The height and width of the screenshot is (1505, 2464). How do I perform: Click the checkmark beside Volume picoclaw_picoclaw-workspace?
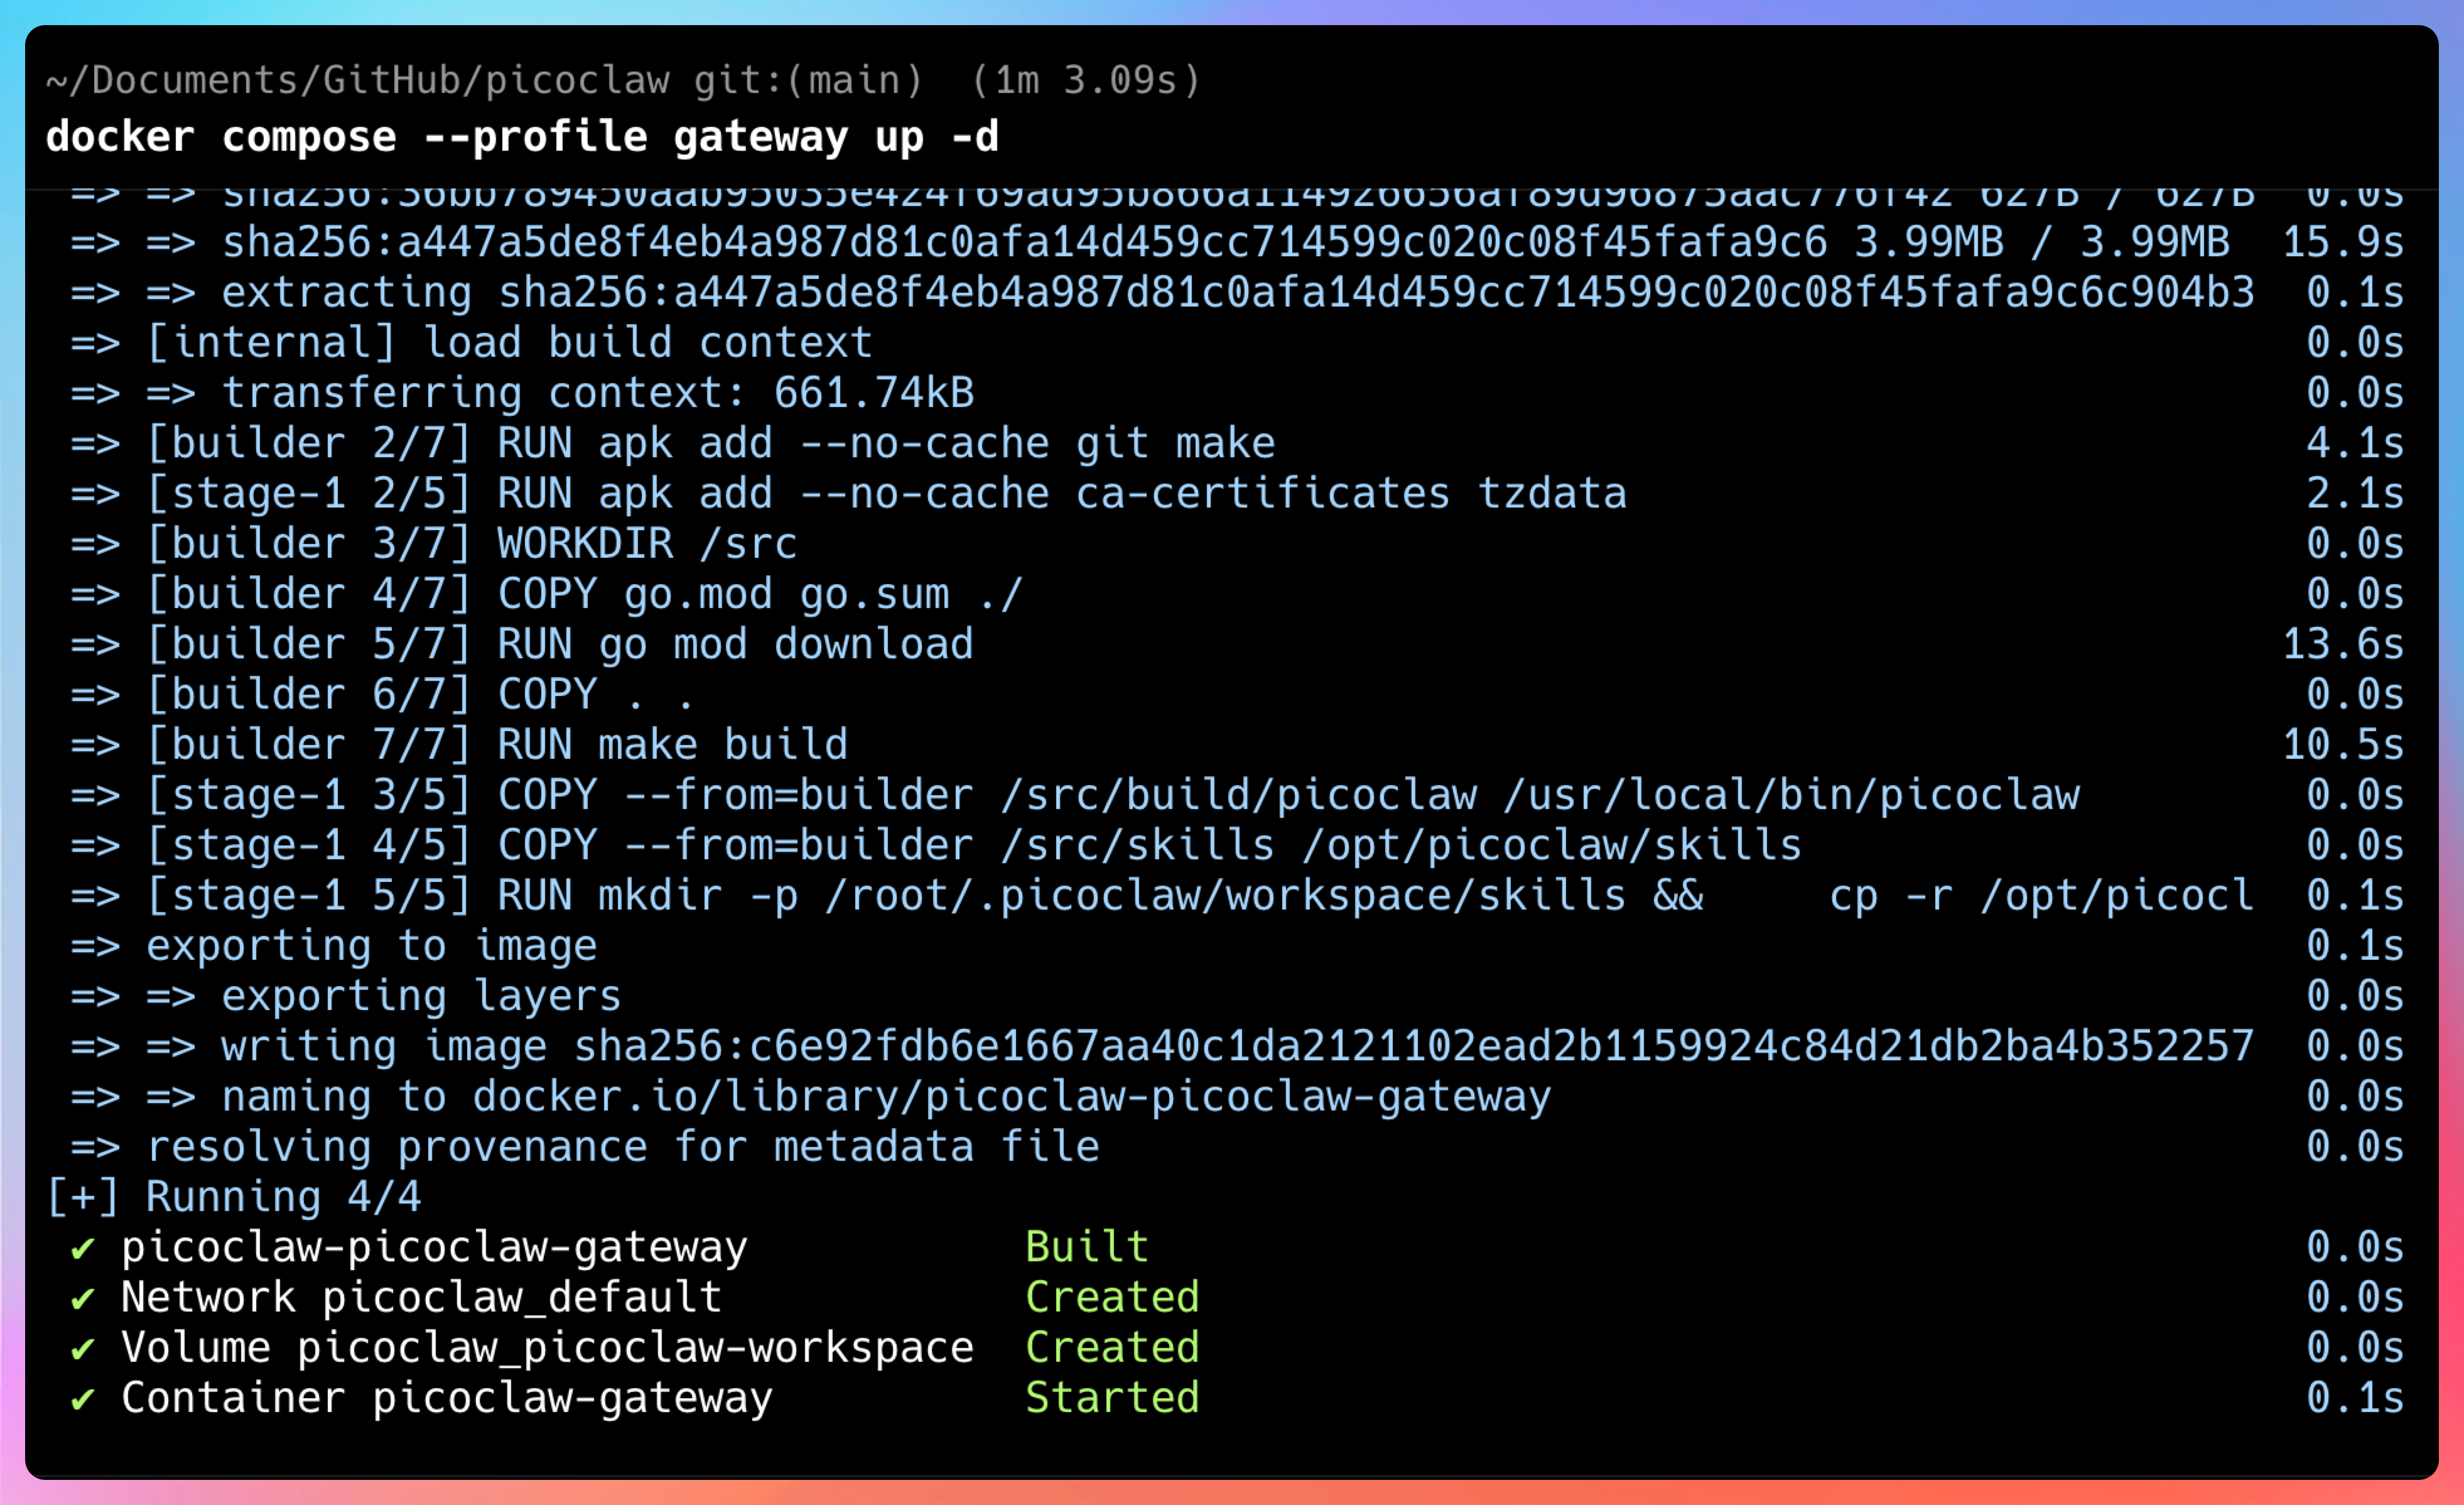(83, 1349)
